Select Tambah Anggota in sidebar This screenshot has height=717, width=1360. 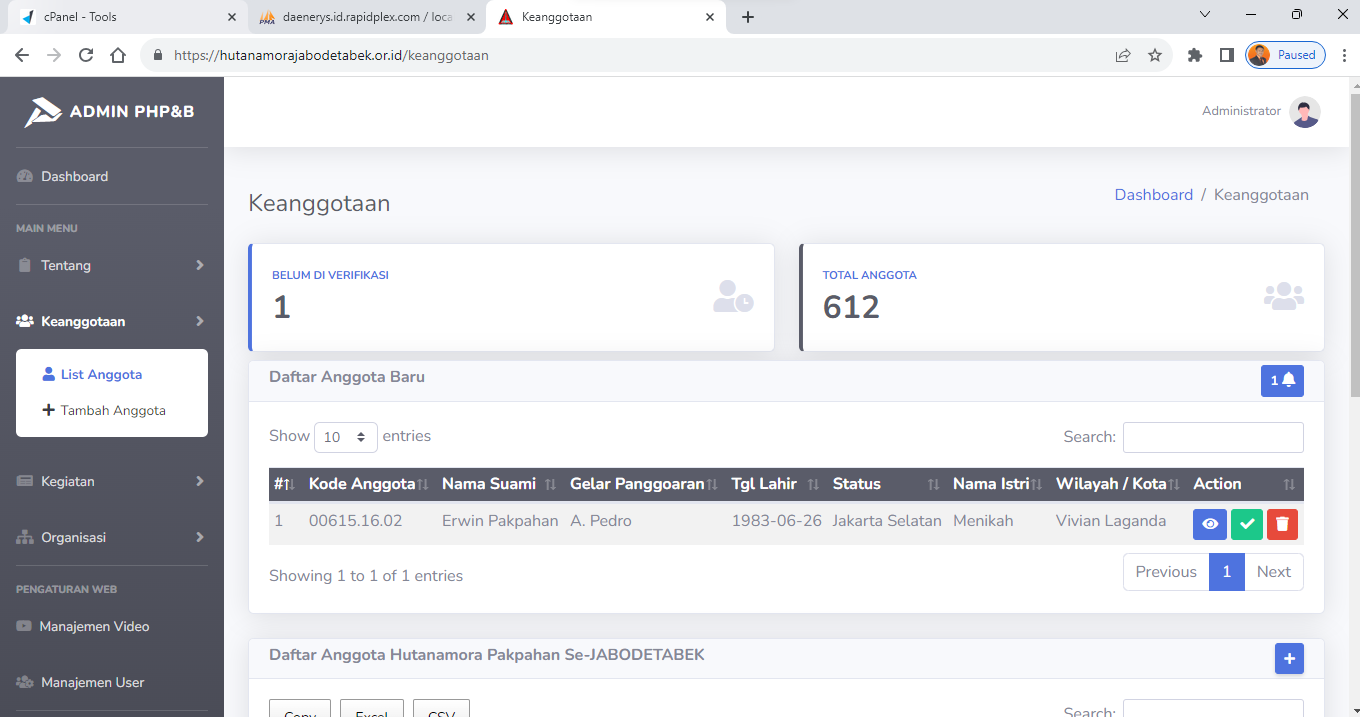coord(113,410)
